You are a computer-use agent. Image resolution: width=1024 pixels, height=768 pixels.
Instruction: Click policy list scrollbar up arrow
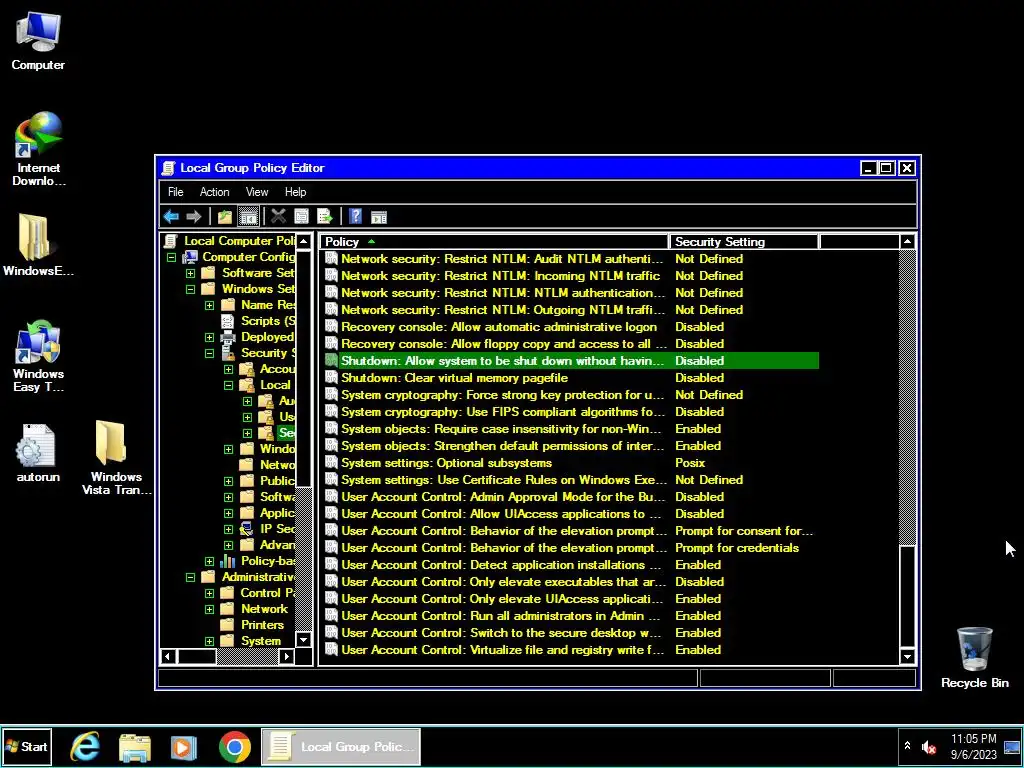click(x=908, y=242)
